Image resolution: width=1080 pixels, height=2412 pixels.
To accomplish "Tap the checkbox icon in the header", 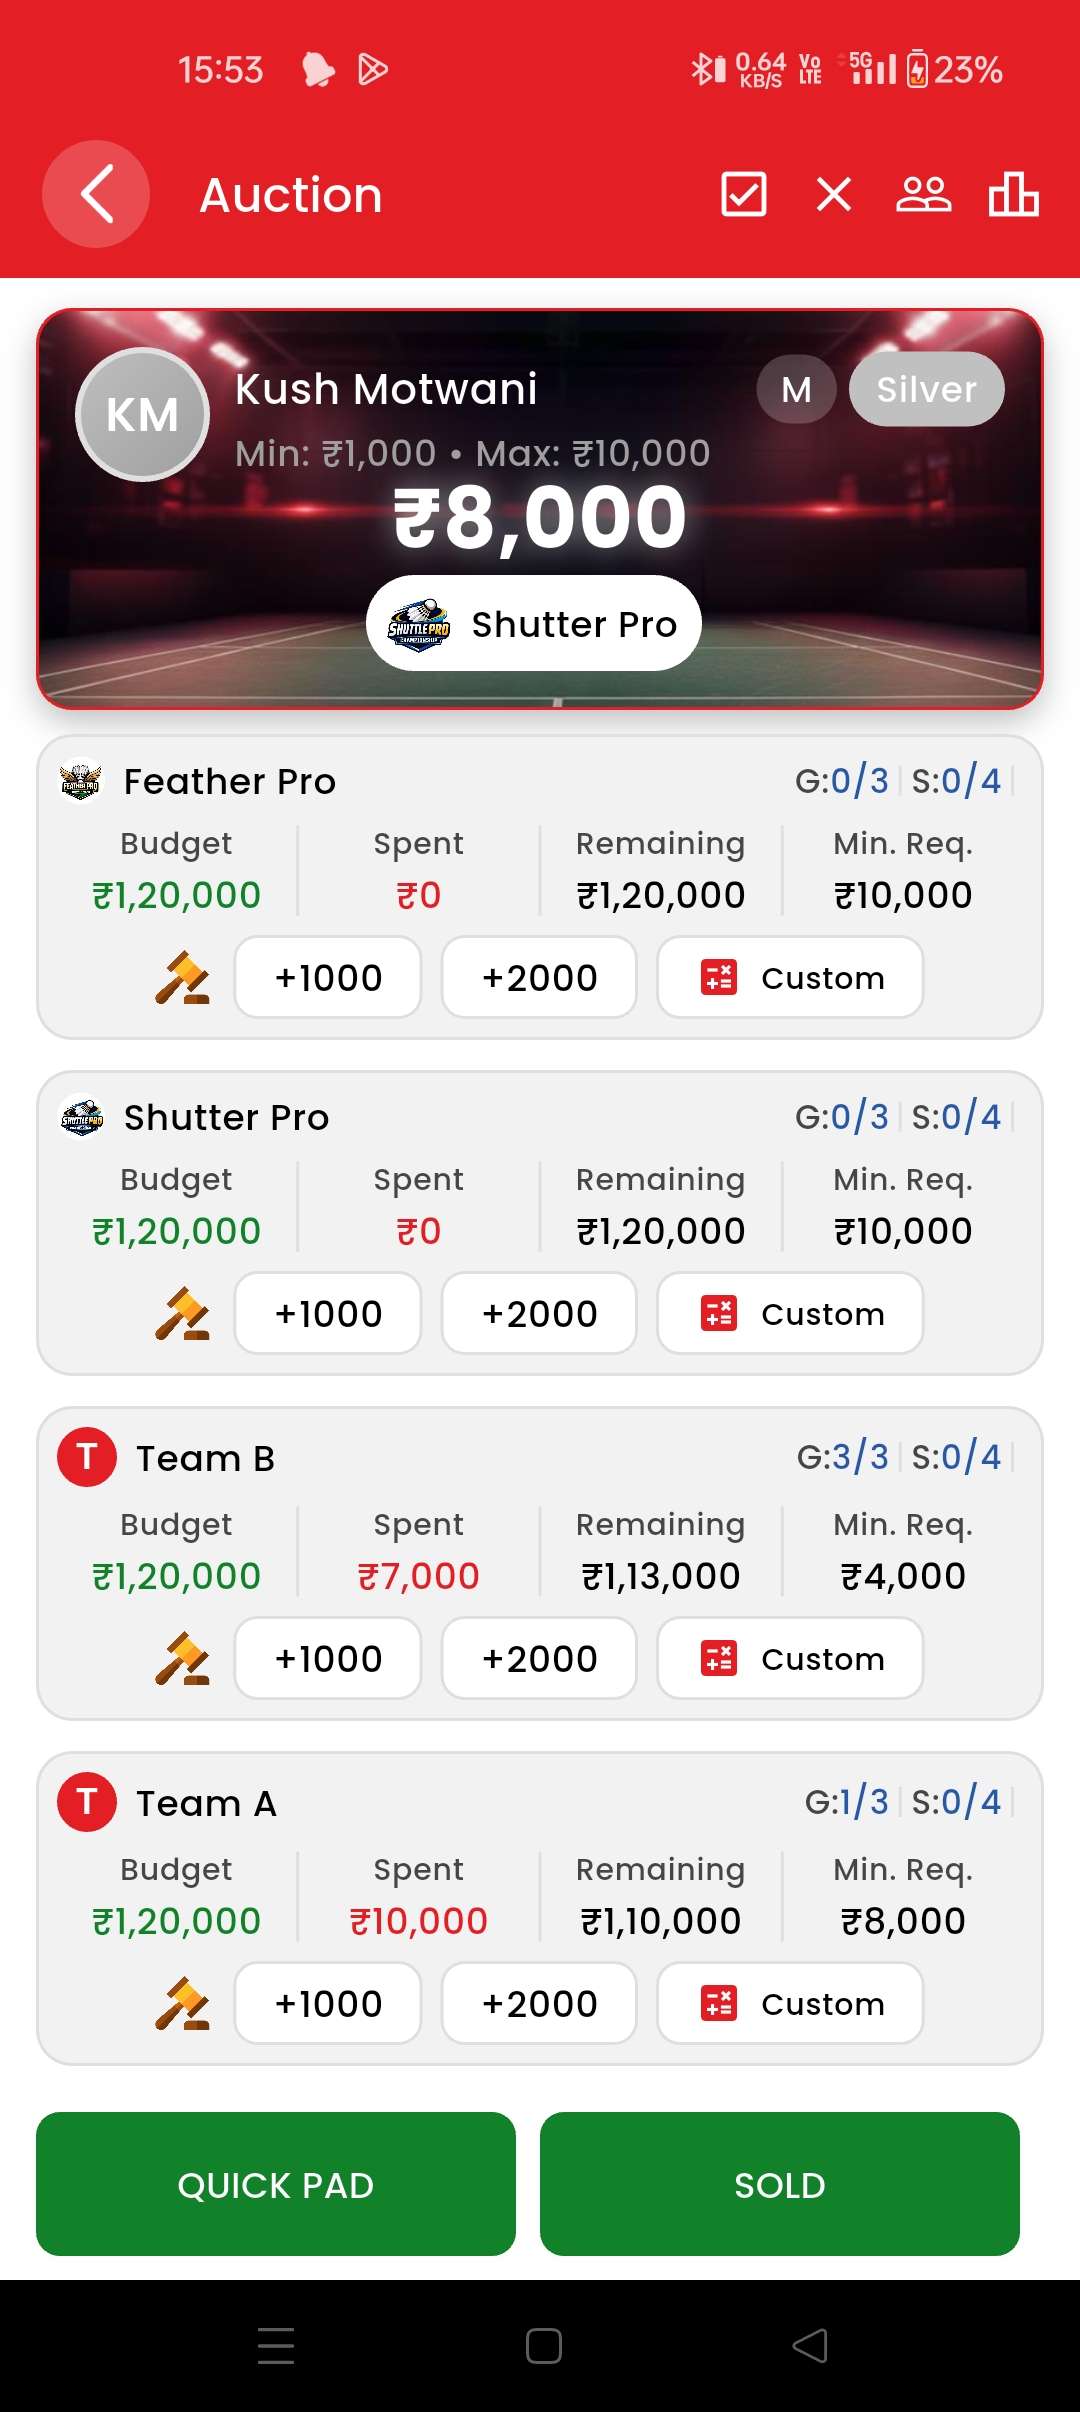I will click(744, 194).
